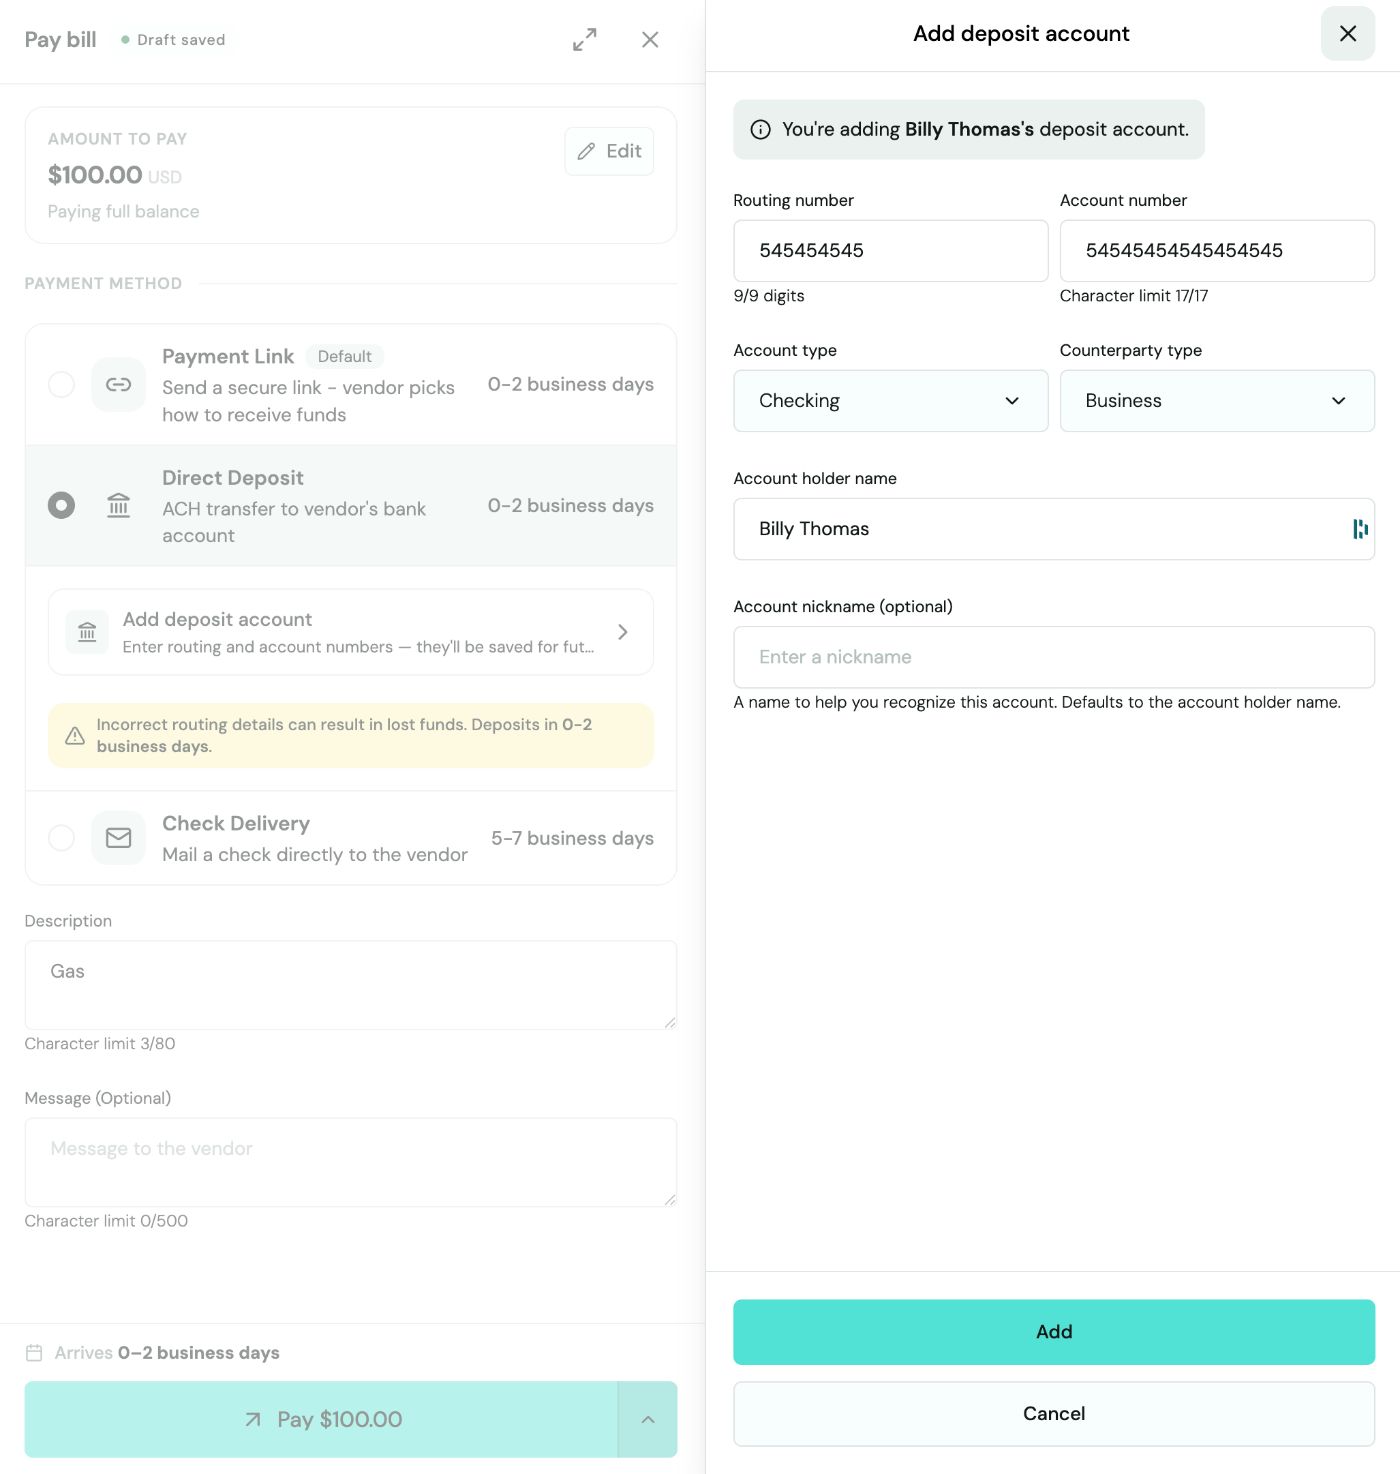Click the '9/9 digits' helper text
The image size is (1400, 1474).
(769, 296)
